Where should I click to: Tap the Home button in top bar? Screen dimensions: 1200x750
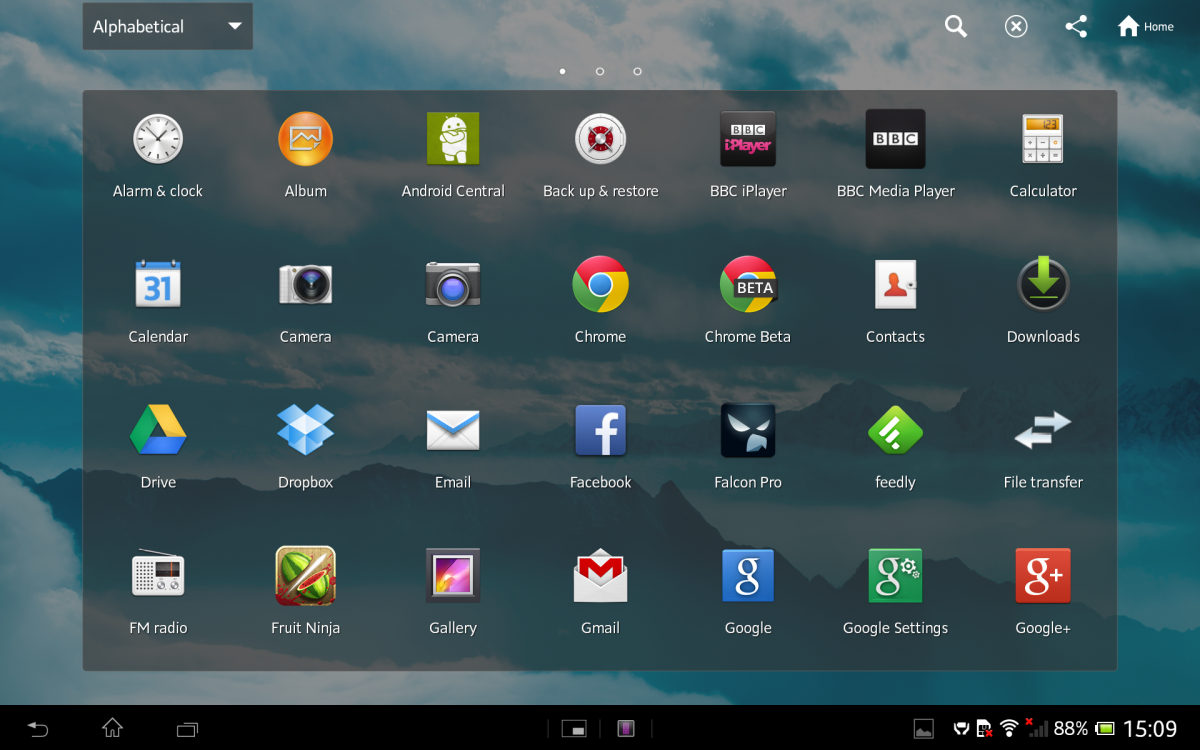(1146, 27)
